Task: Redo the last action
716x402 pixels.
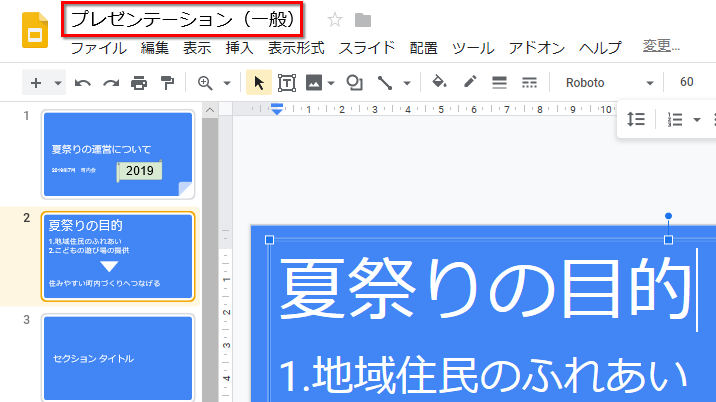Action: [111, 83]
